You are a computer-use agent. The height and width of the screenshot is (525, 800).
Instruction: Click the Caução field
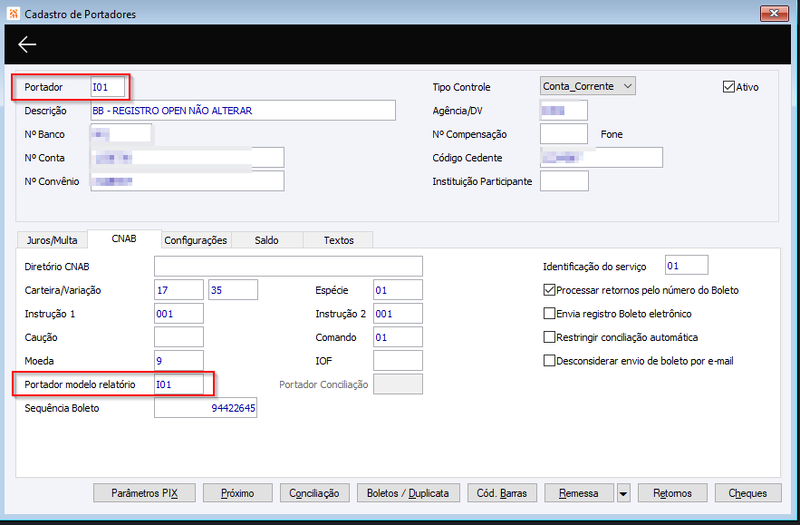click(179, 337)
